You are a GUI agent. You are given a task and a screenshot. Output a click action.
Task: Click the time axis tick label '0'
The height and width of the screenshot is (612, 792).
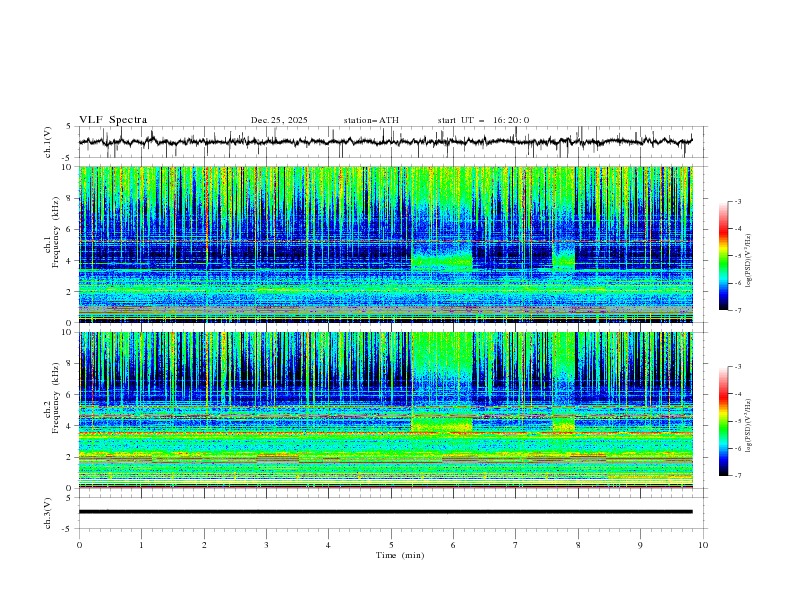79,545
